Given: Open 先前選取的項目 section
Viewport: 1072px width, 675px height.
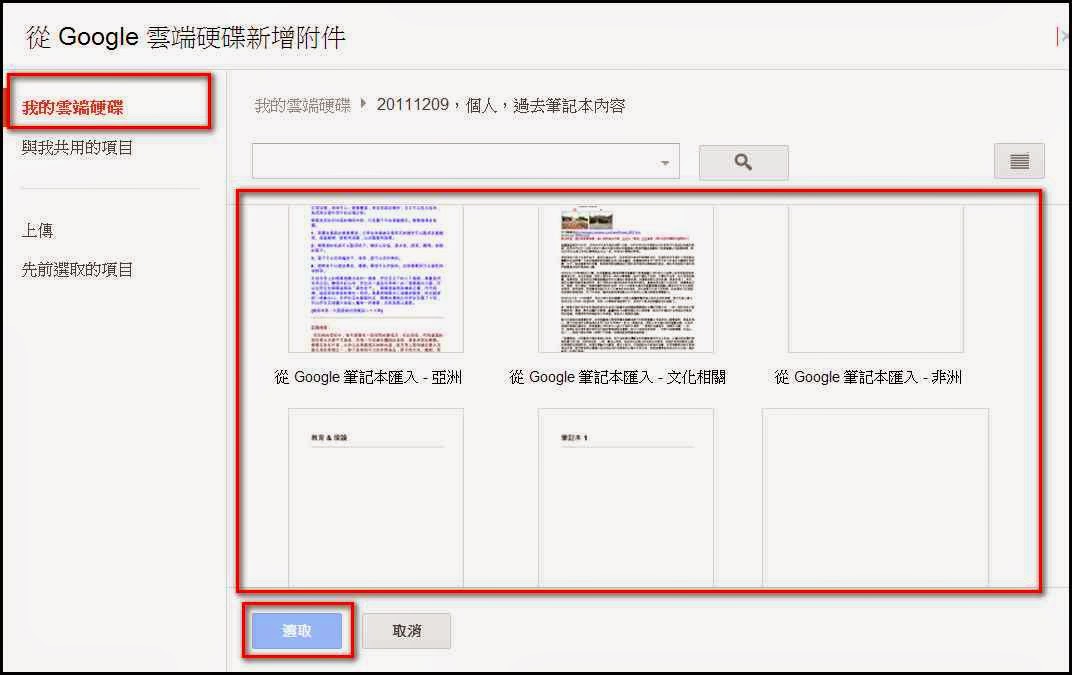Looking at the screenshot, I should point(77,269).
